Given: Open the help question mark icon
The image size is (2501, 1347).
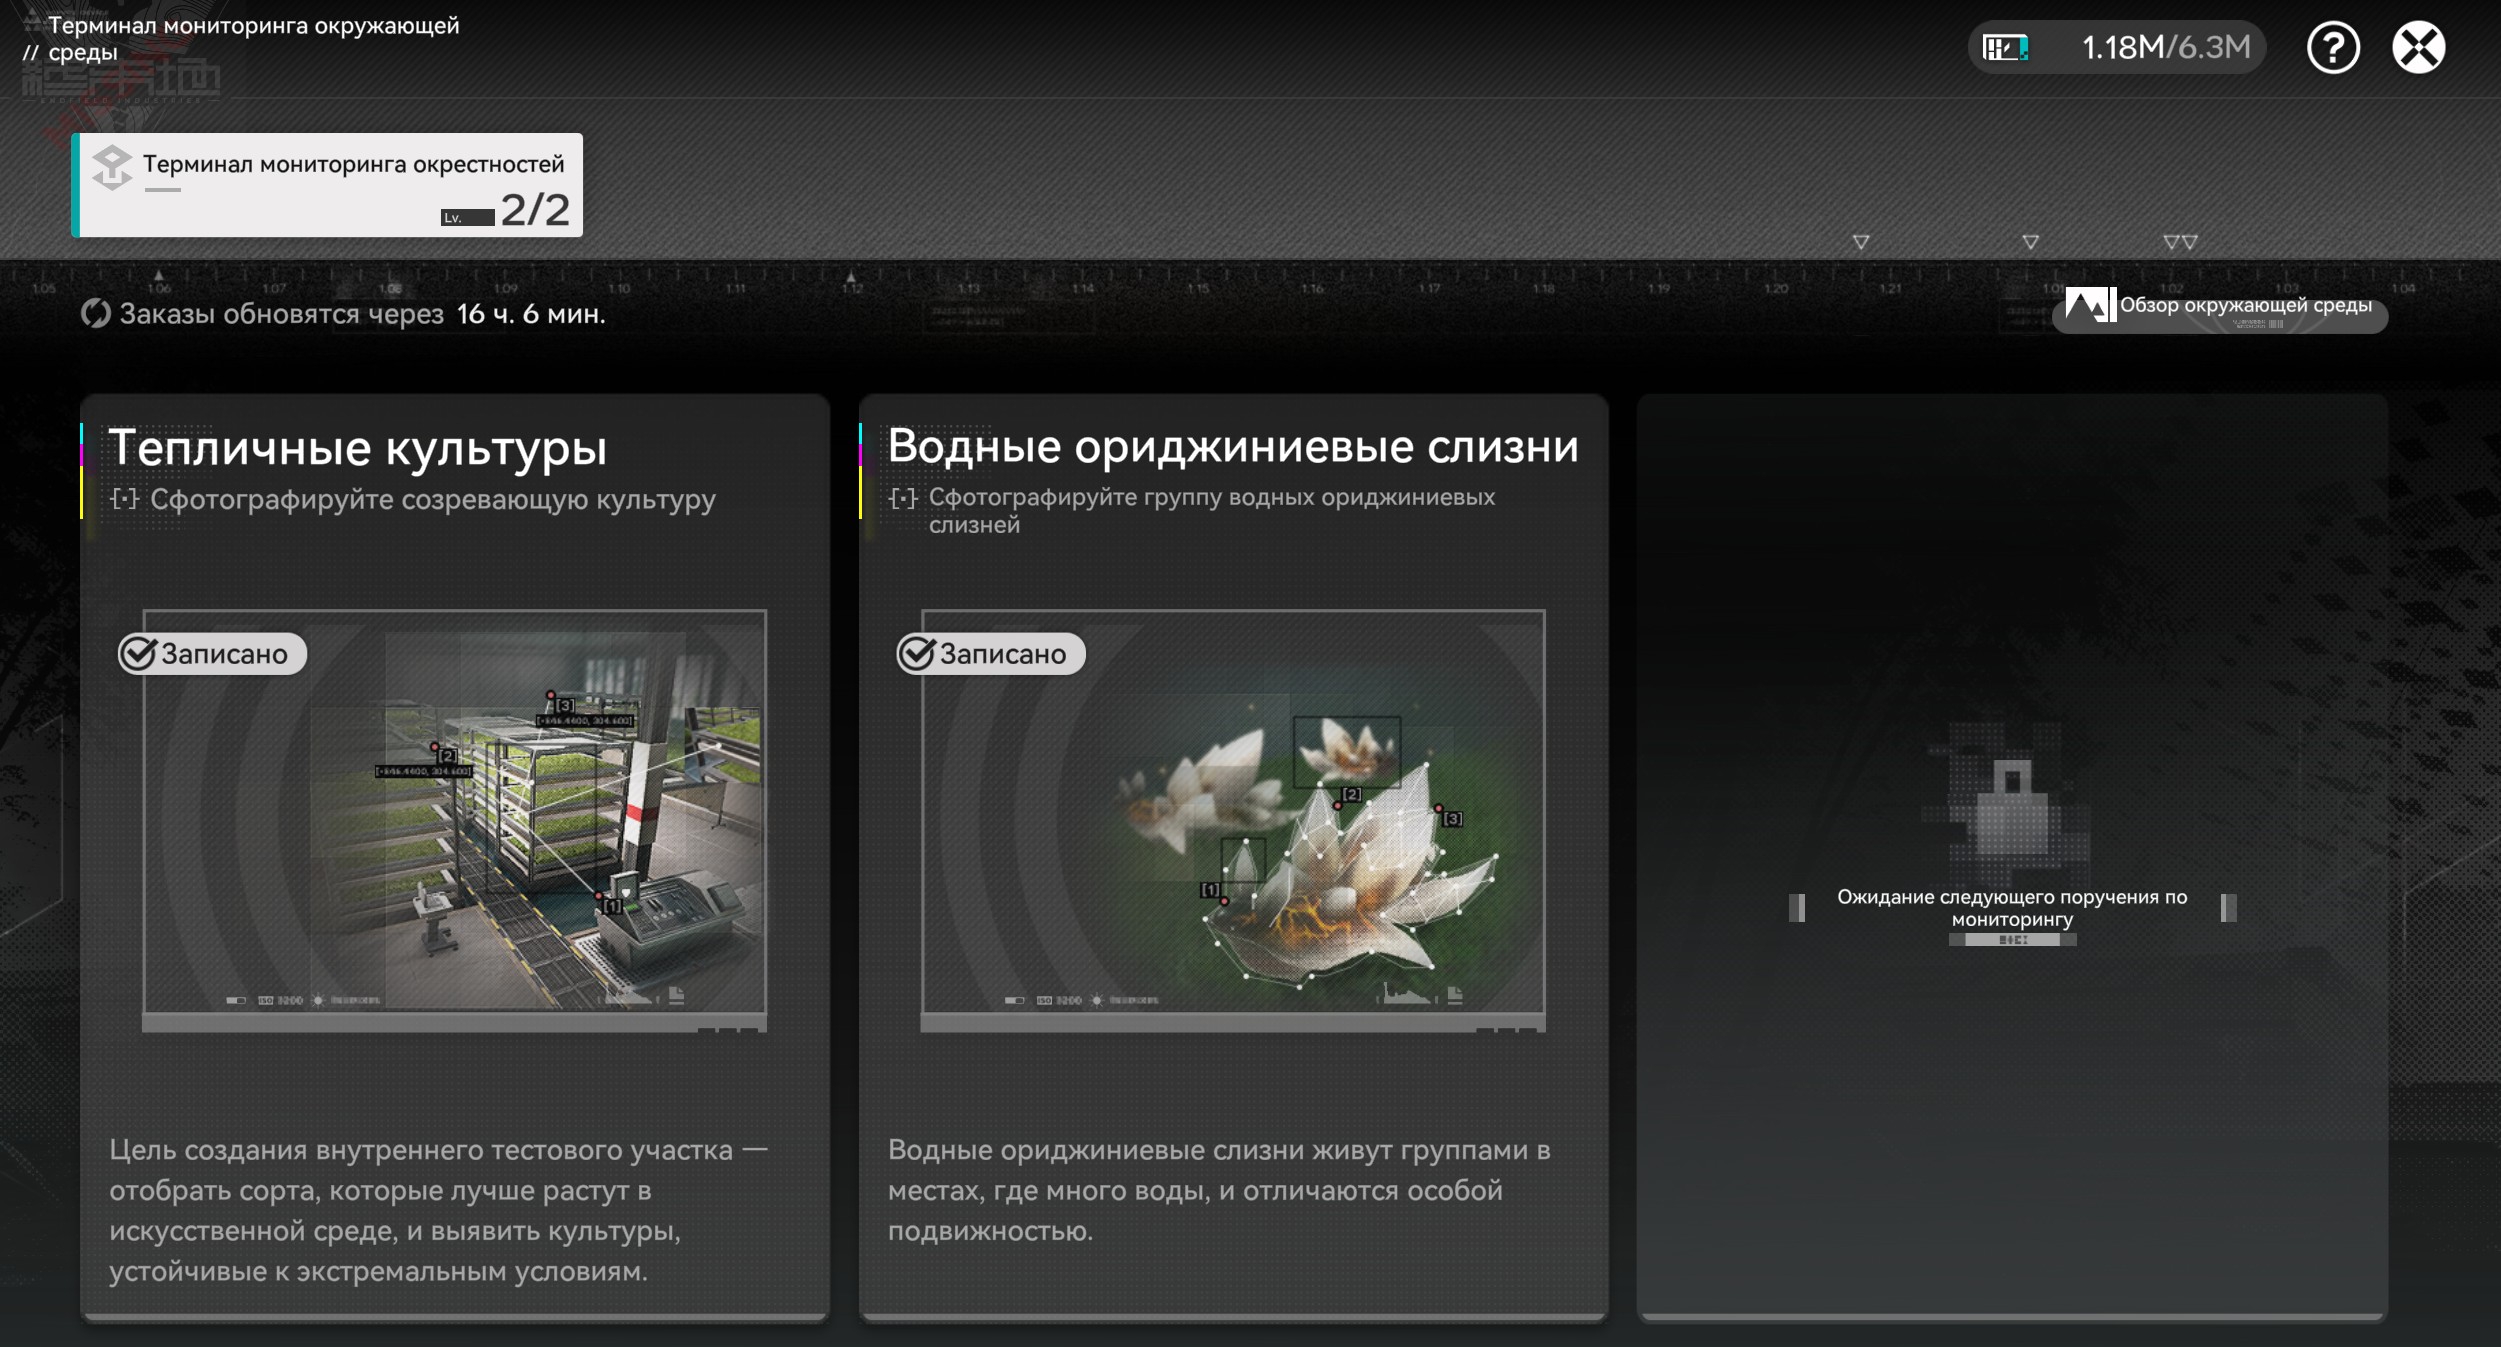Looking at the screenshot, I should [x=2332, y=48].
